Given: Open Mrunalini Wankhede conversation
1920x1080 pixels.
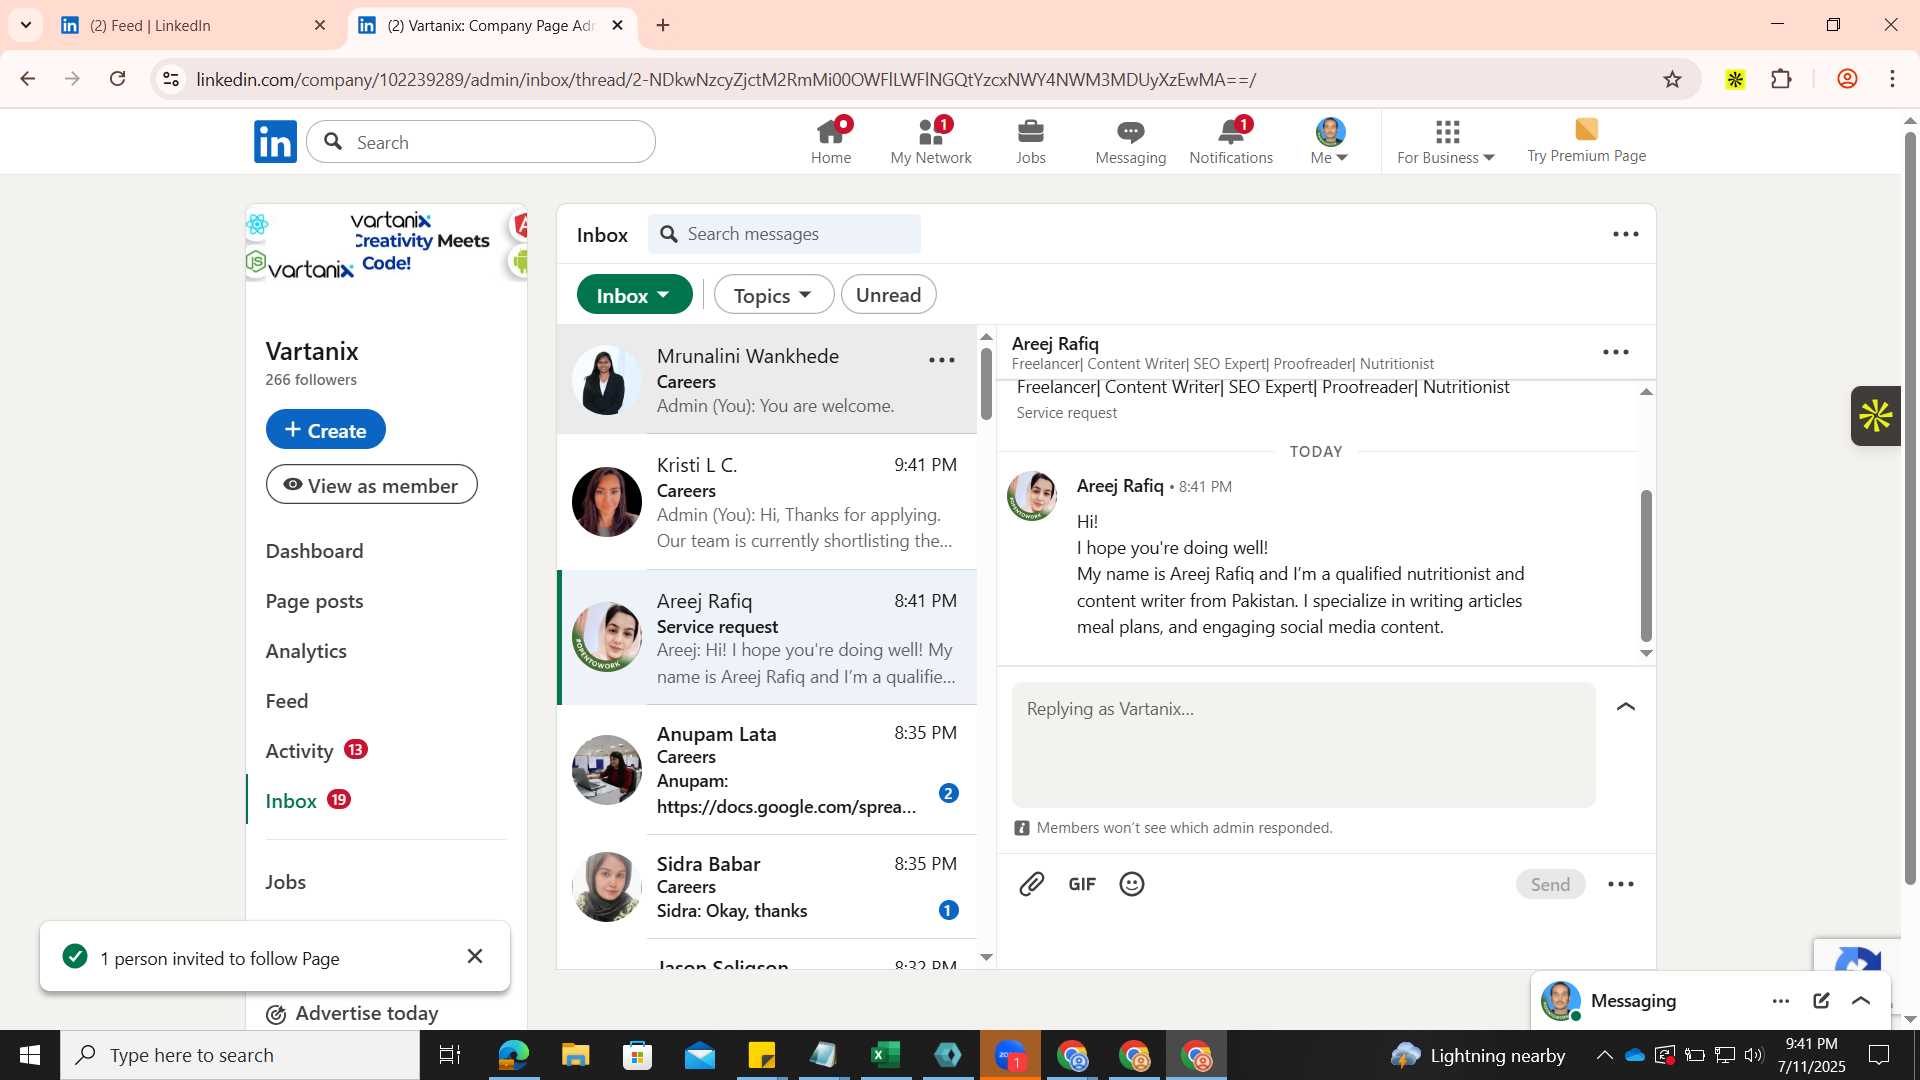Looking at the screenshot, I should tap(767, 380).
